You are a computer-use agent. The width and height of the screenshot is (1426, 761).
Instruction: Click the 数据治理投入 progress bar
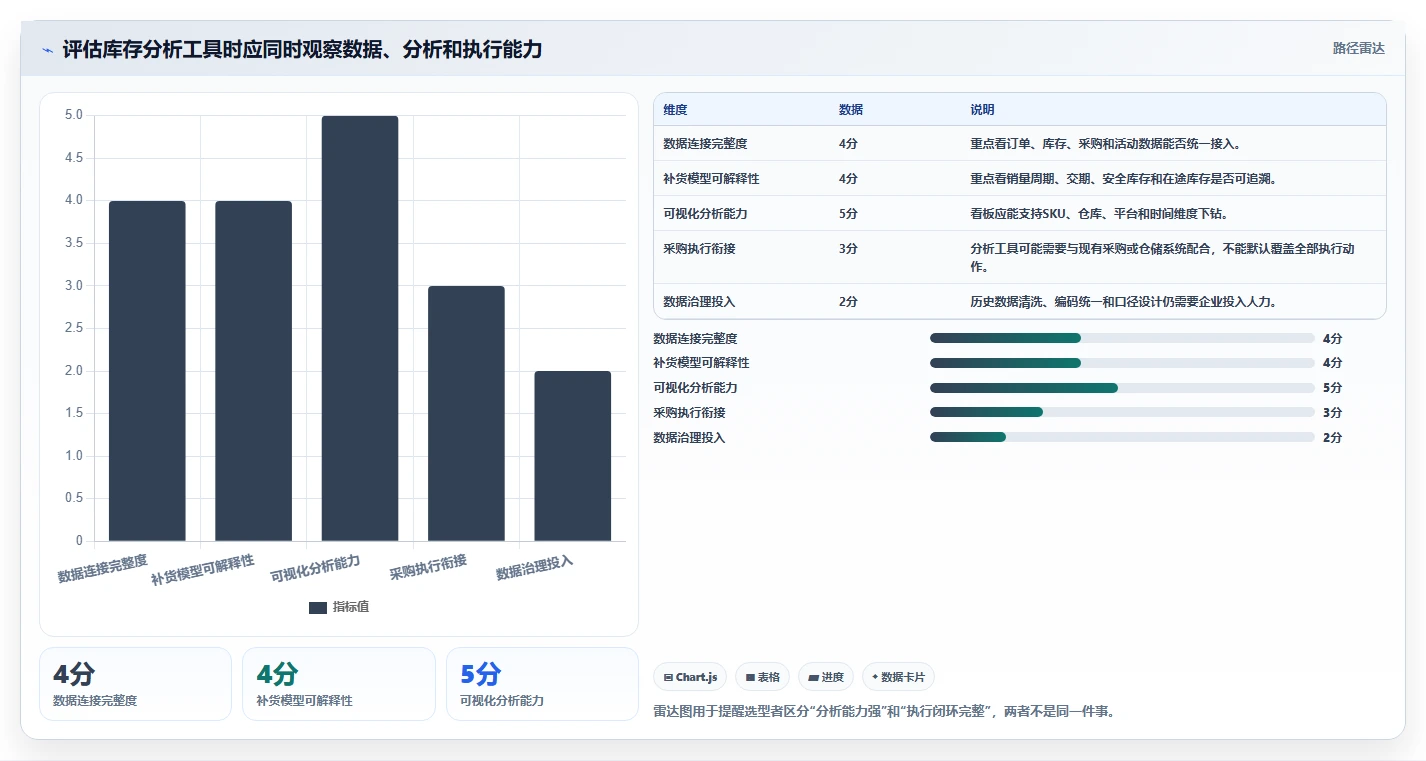(1122, 437)
